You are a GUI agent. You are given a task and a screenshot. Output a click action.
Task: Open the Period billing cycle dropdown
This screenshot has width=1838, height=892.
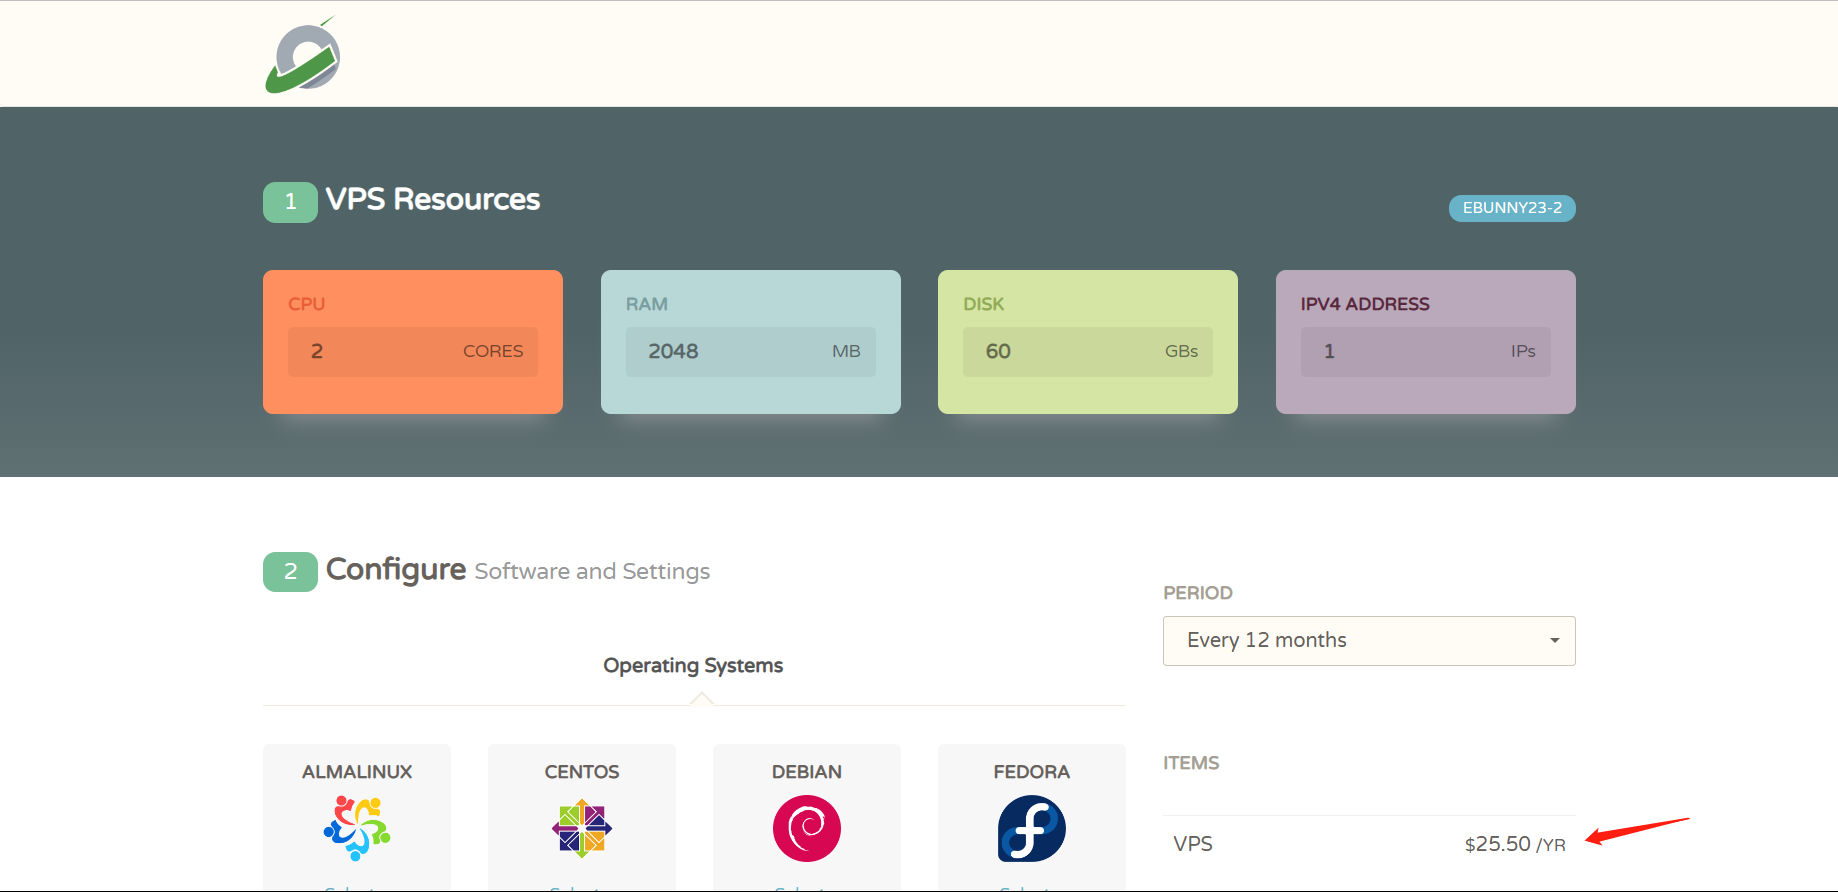pyautogui.click(x=1369, y=641)
